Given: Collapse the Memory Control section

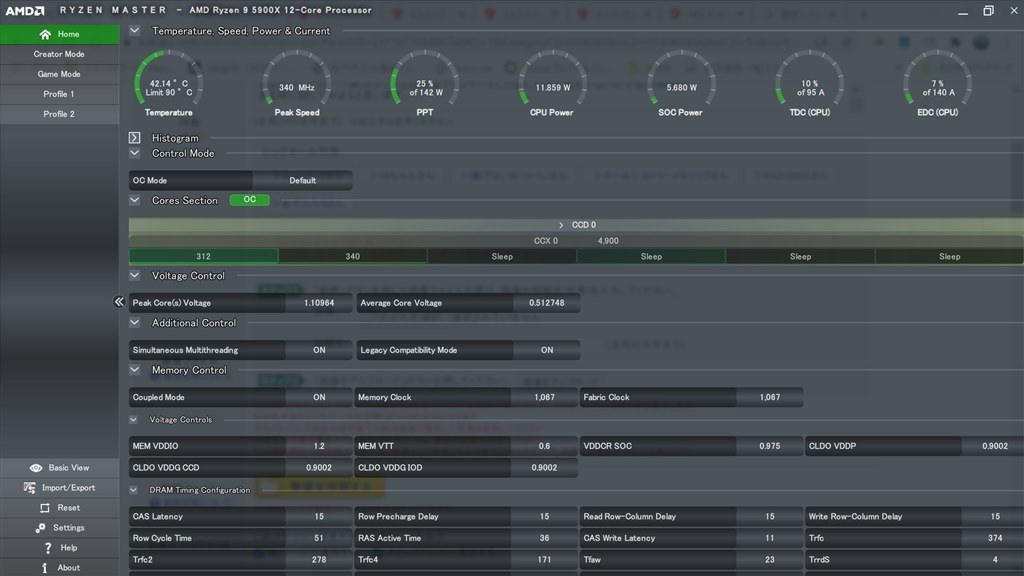Looking at the screenshot, I should point(135,370).
